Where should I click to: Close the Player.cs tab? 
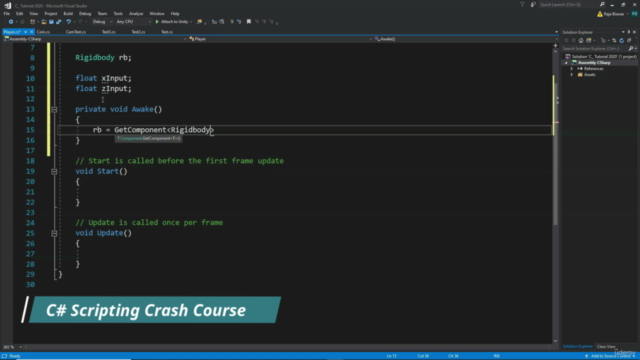[x=31, y=32]
